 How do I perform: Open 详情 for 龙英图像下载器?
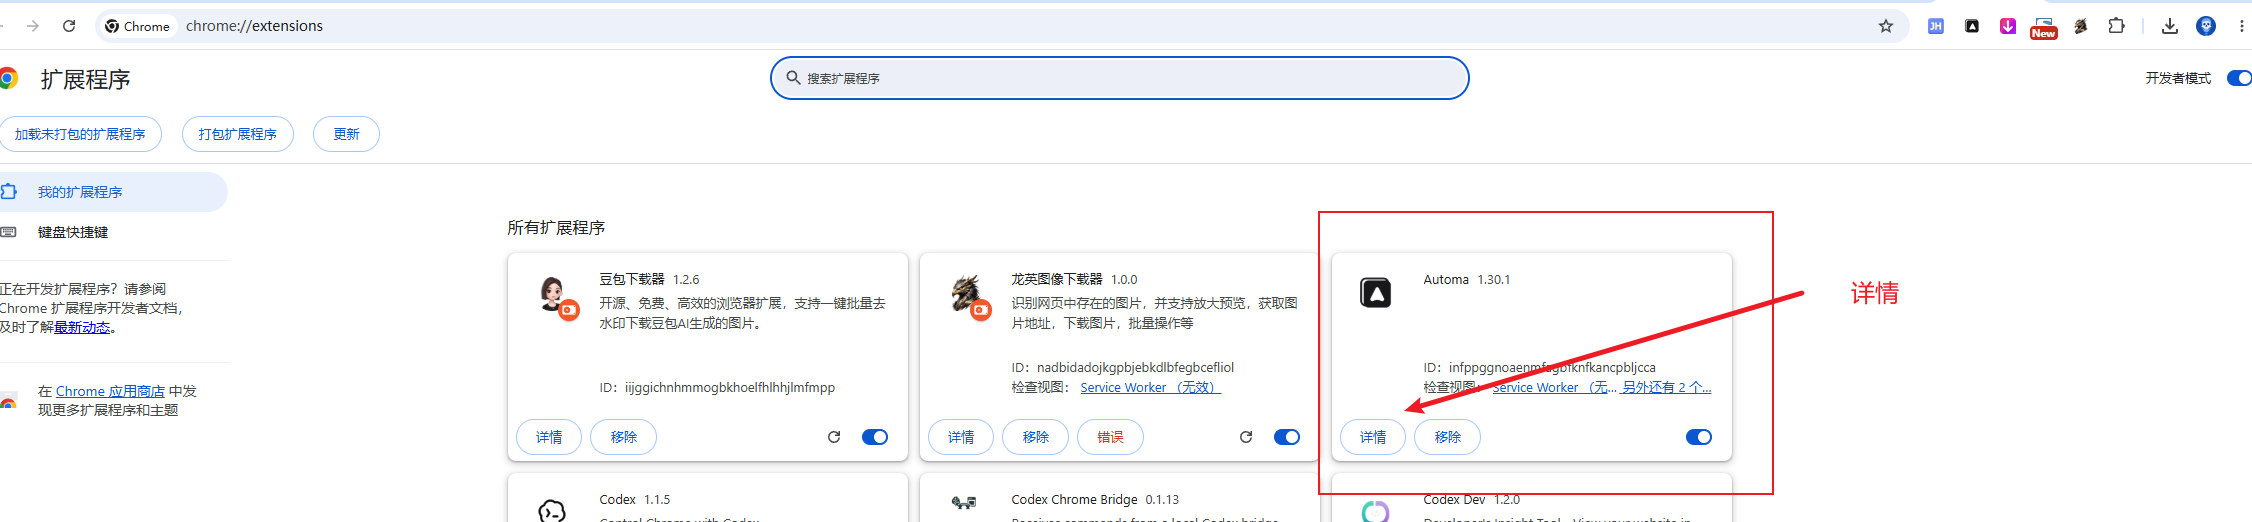pos(961,437)
